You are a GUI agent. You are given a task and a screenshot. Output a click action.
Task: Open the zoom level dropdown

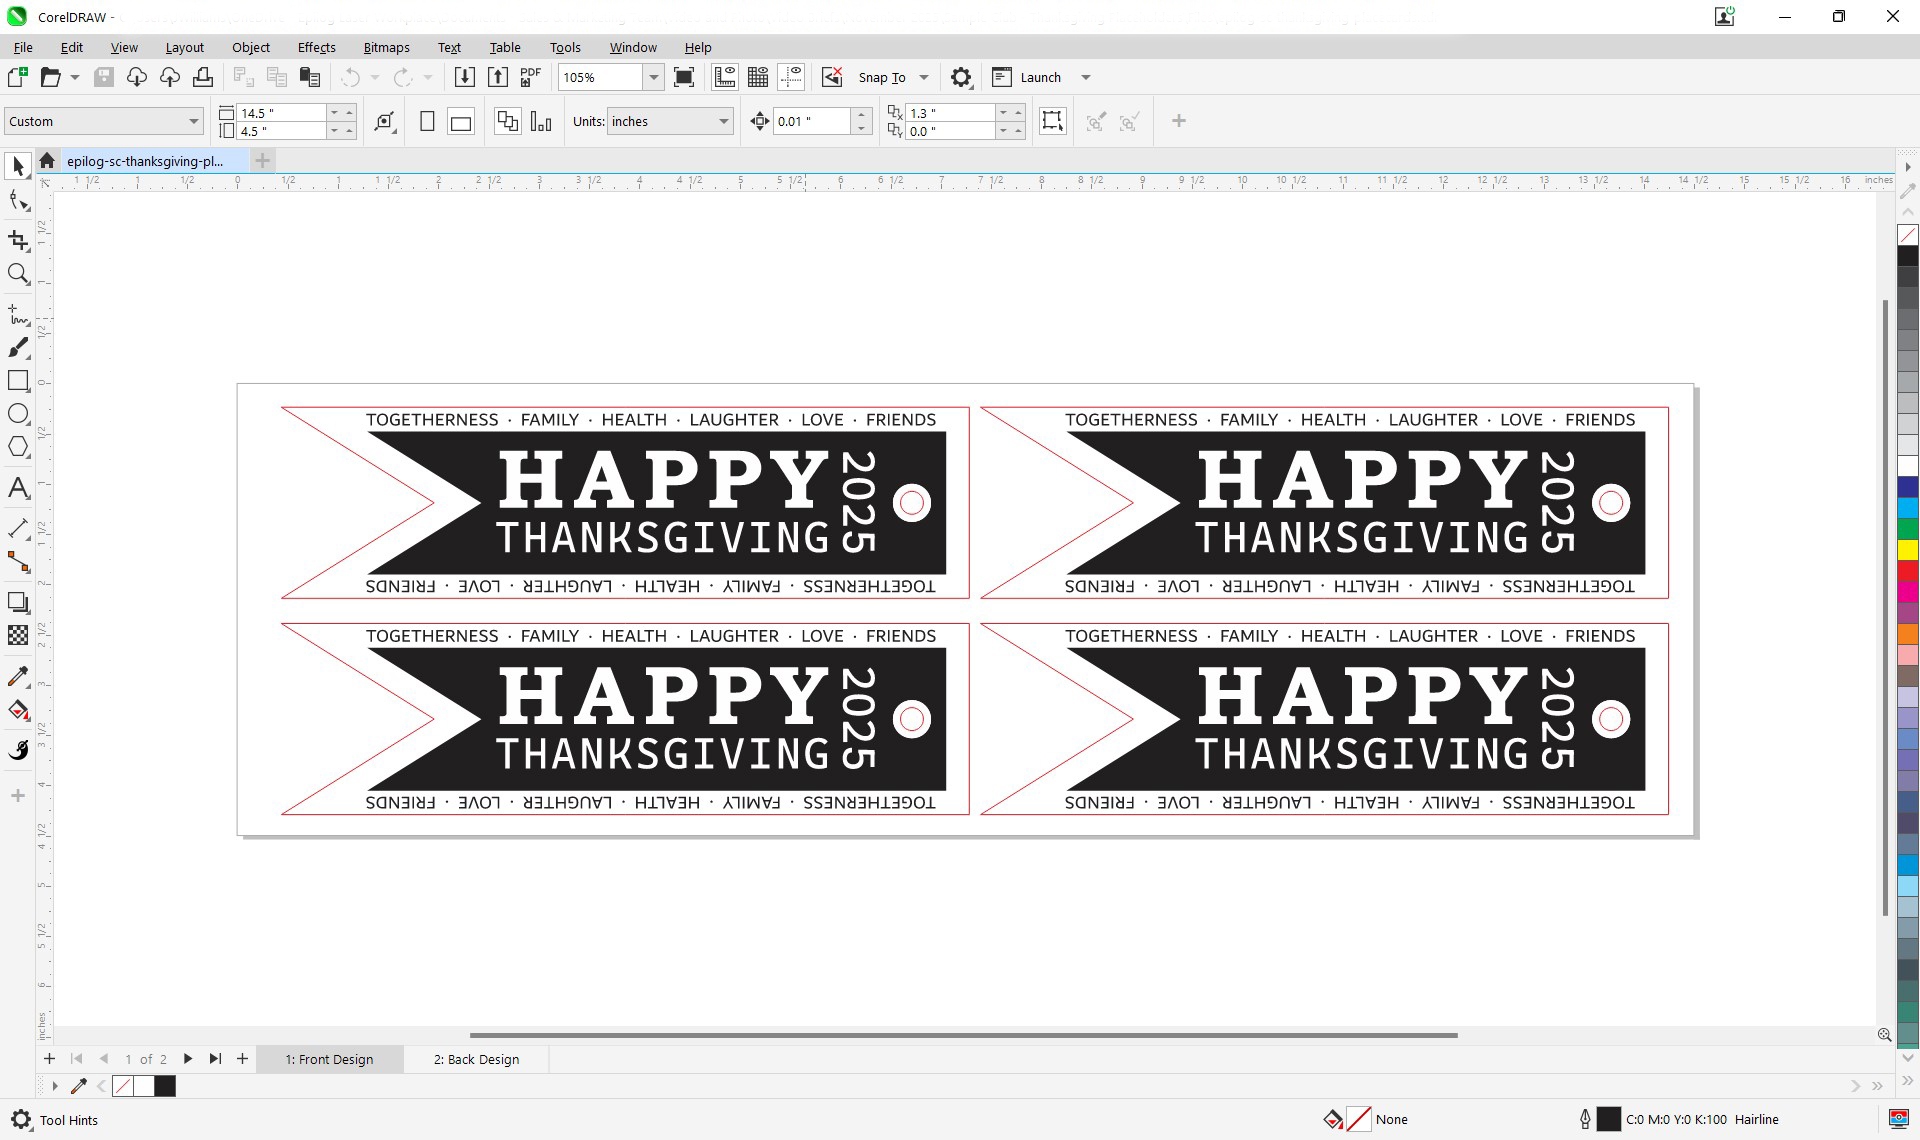[x=653, y=77]
